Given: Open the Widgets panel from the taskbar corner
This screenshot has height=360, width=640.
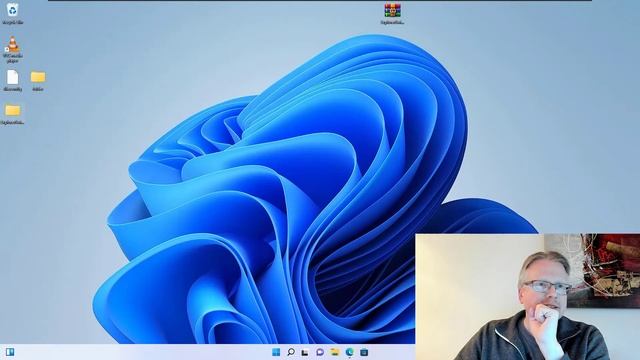Looking at the screenshot, I should 10,352.
